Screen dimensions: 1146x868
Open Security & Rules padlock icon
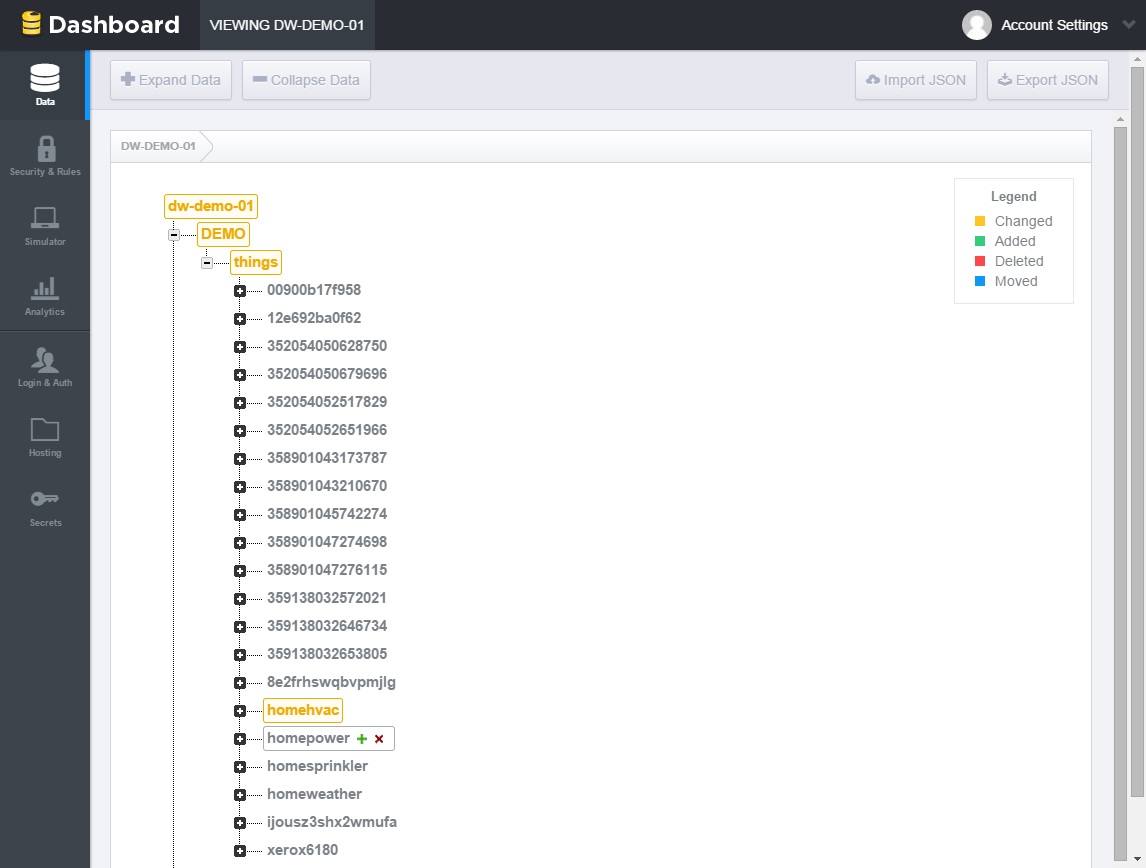click(x=45, y=150)
